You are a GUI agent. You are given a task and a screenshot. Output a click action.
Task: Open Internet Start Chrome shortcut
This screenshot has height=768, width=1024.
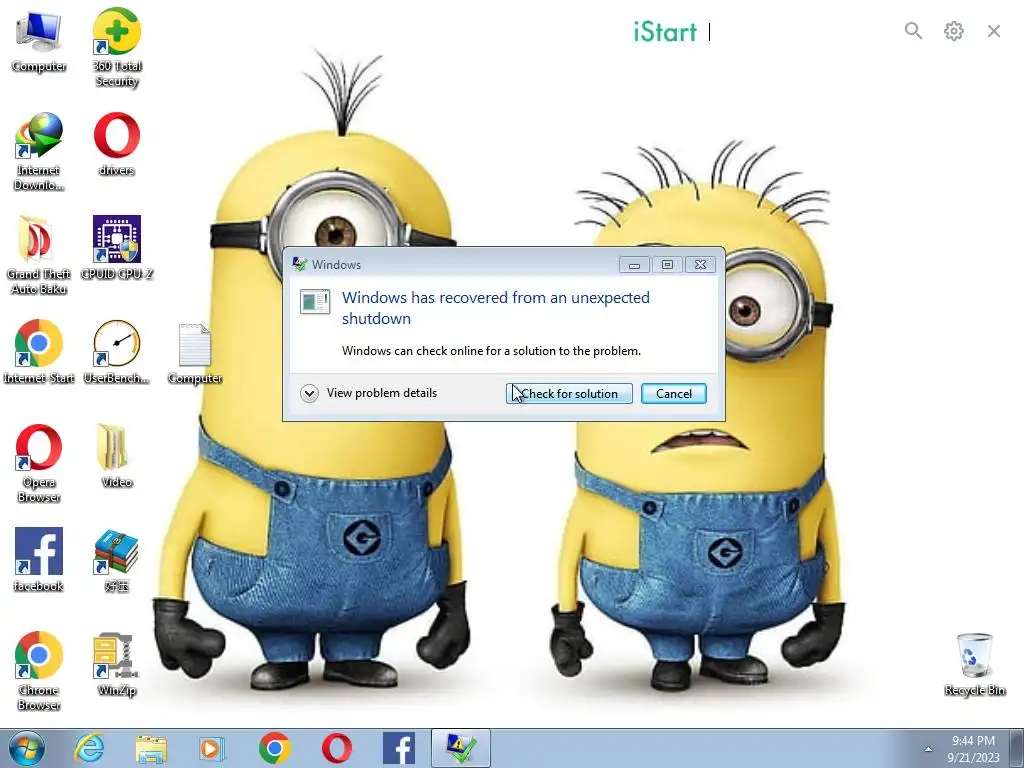click(39, 351)
